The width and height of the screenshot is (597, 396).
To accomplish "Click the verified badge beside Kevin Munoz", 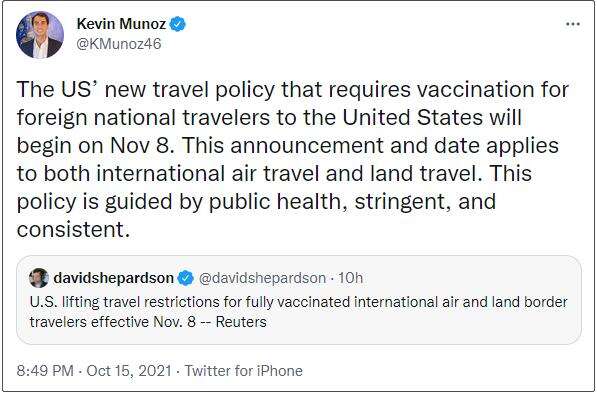I will [x=177, y=24].
